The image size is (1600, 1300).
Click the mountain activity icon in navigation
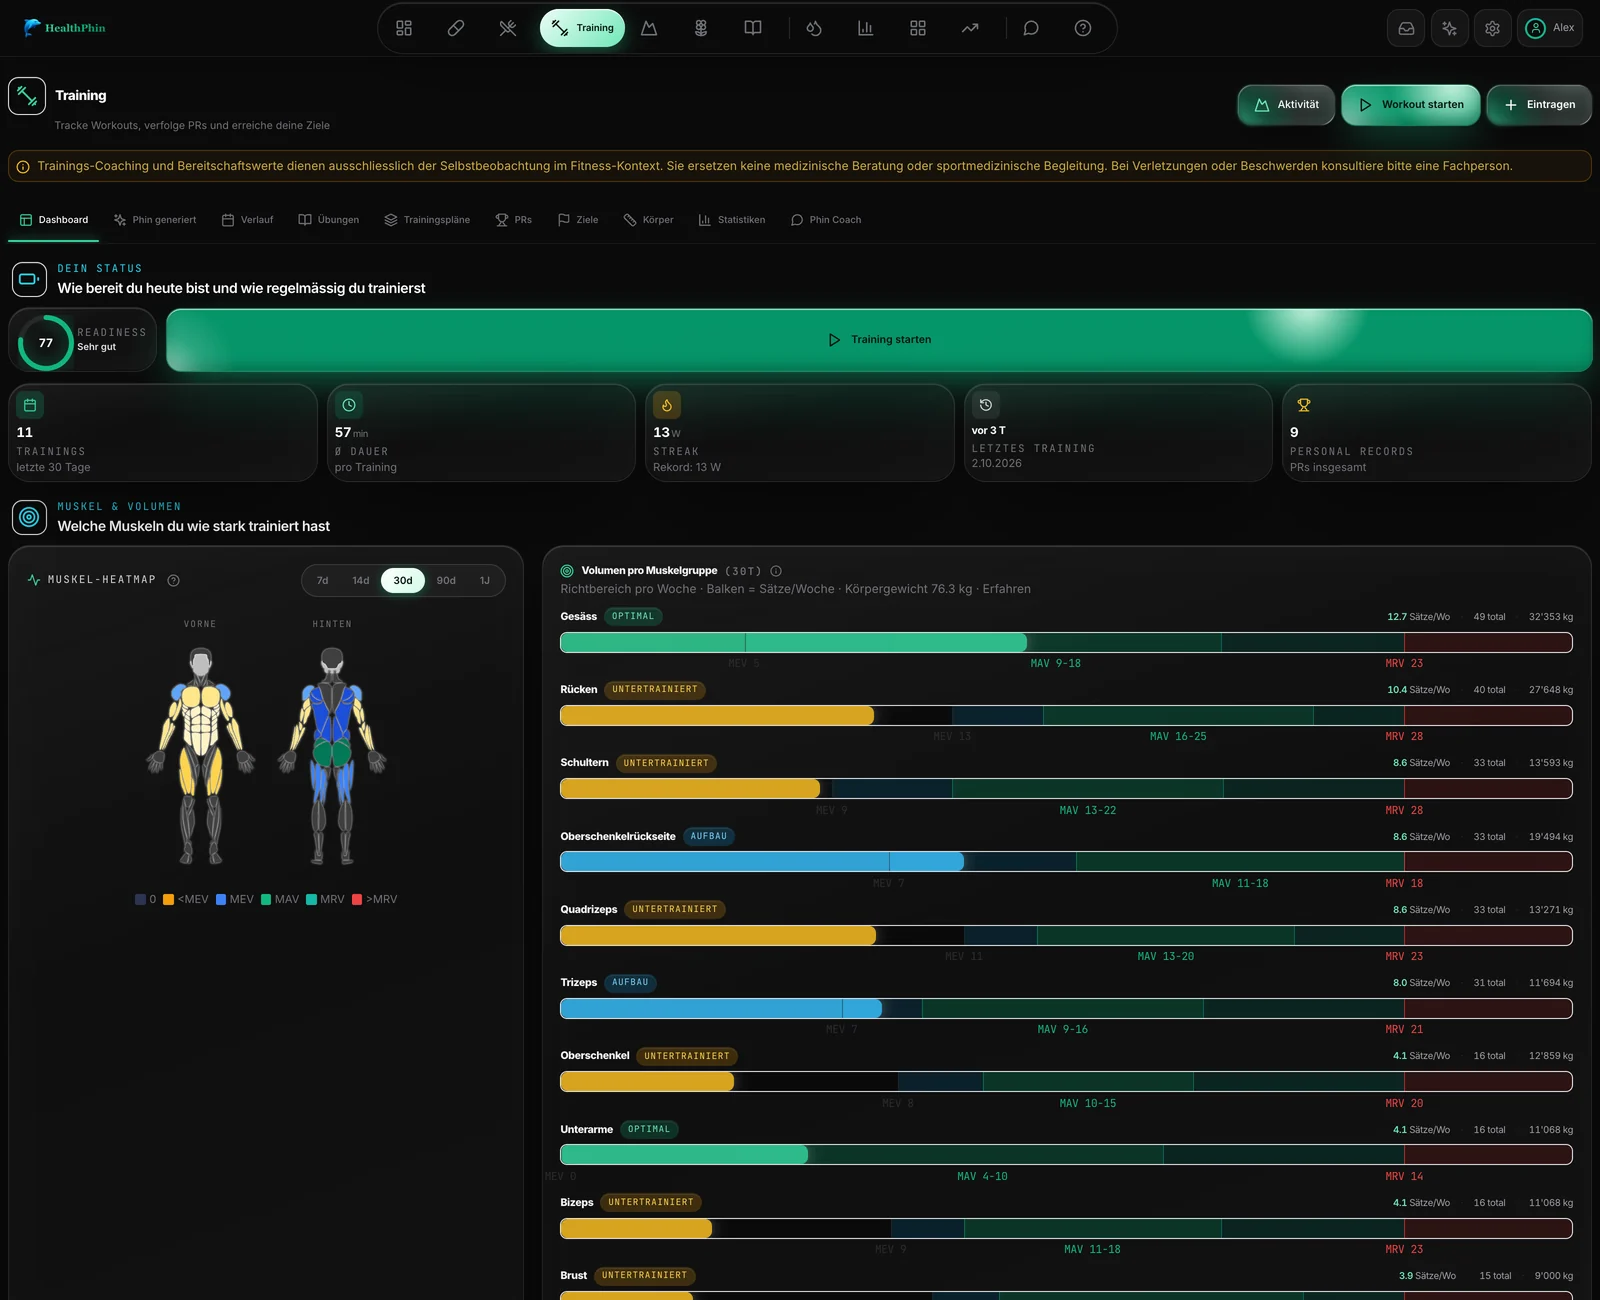pos(649,28)
